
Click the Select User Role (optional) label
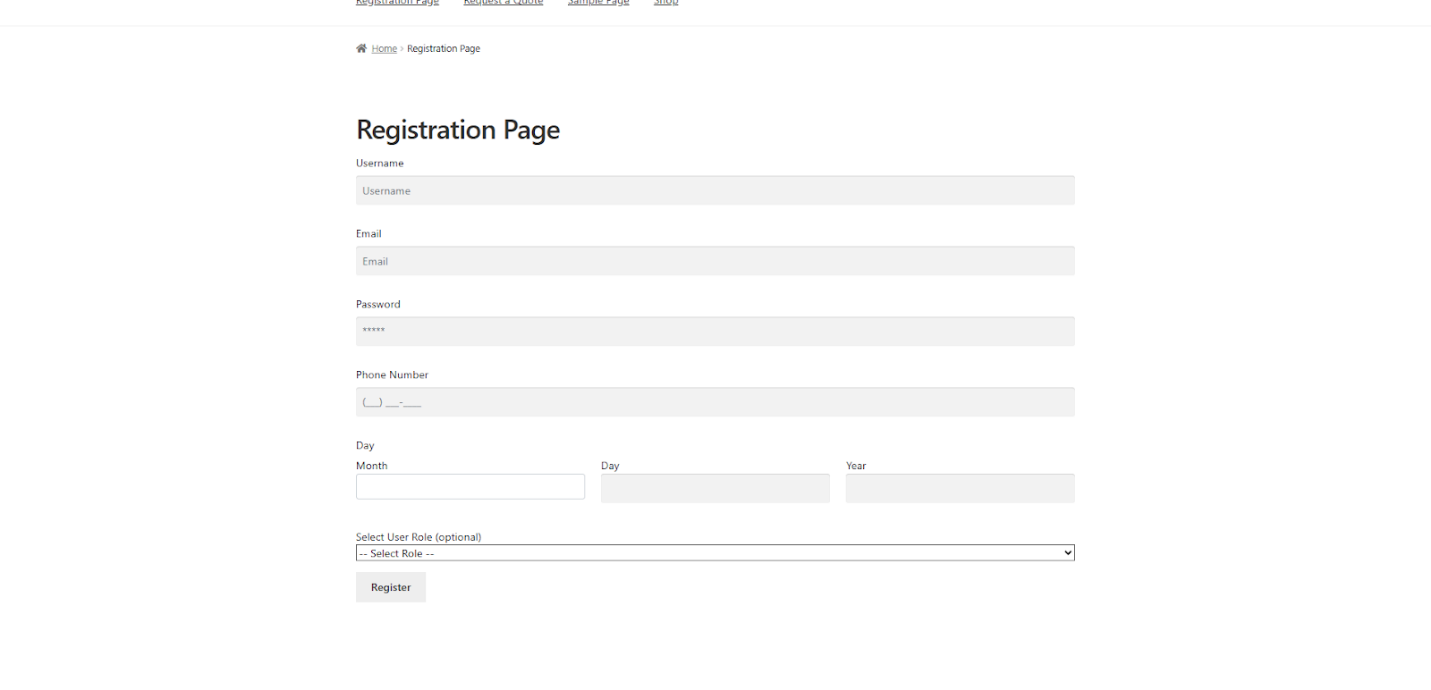pyautogui.click(x=417, y=536)
